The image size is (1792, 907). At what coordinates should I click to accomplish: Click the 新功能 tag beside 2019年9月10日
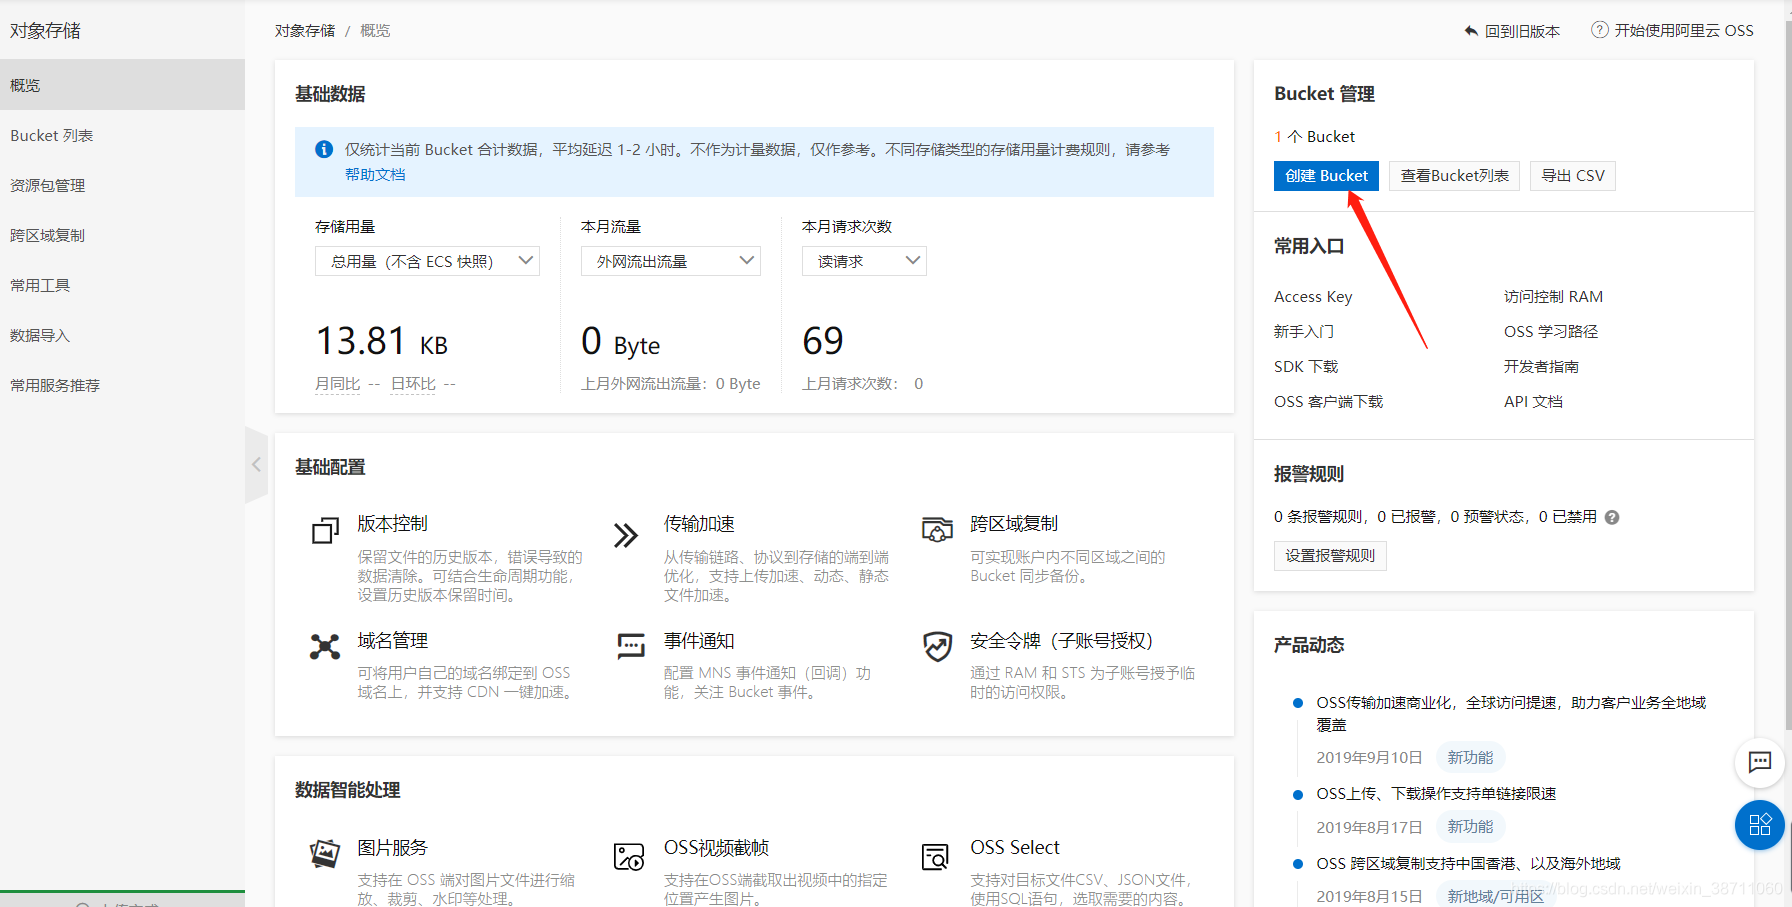coord(1470,758)
